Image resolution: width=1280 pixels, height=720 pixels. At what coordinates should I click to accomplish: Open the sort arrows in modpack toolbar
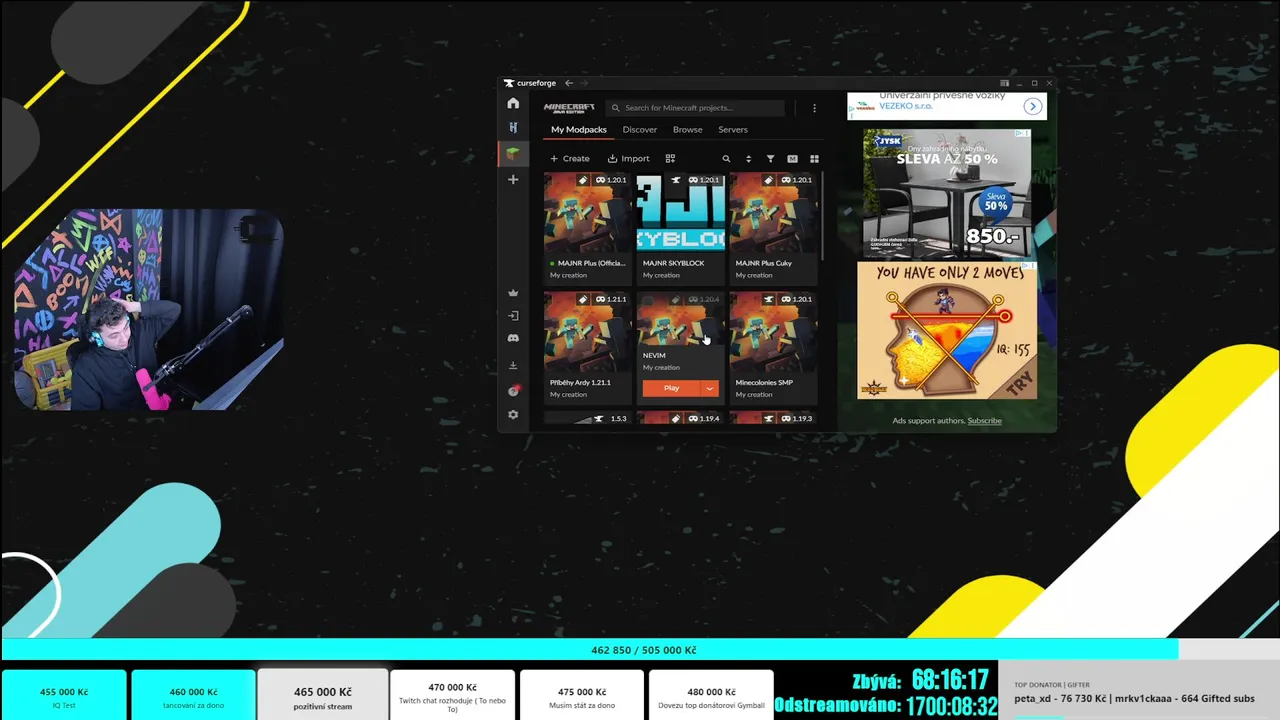click(748, 158)
